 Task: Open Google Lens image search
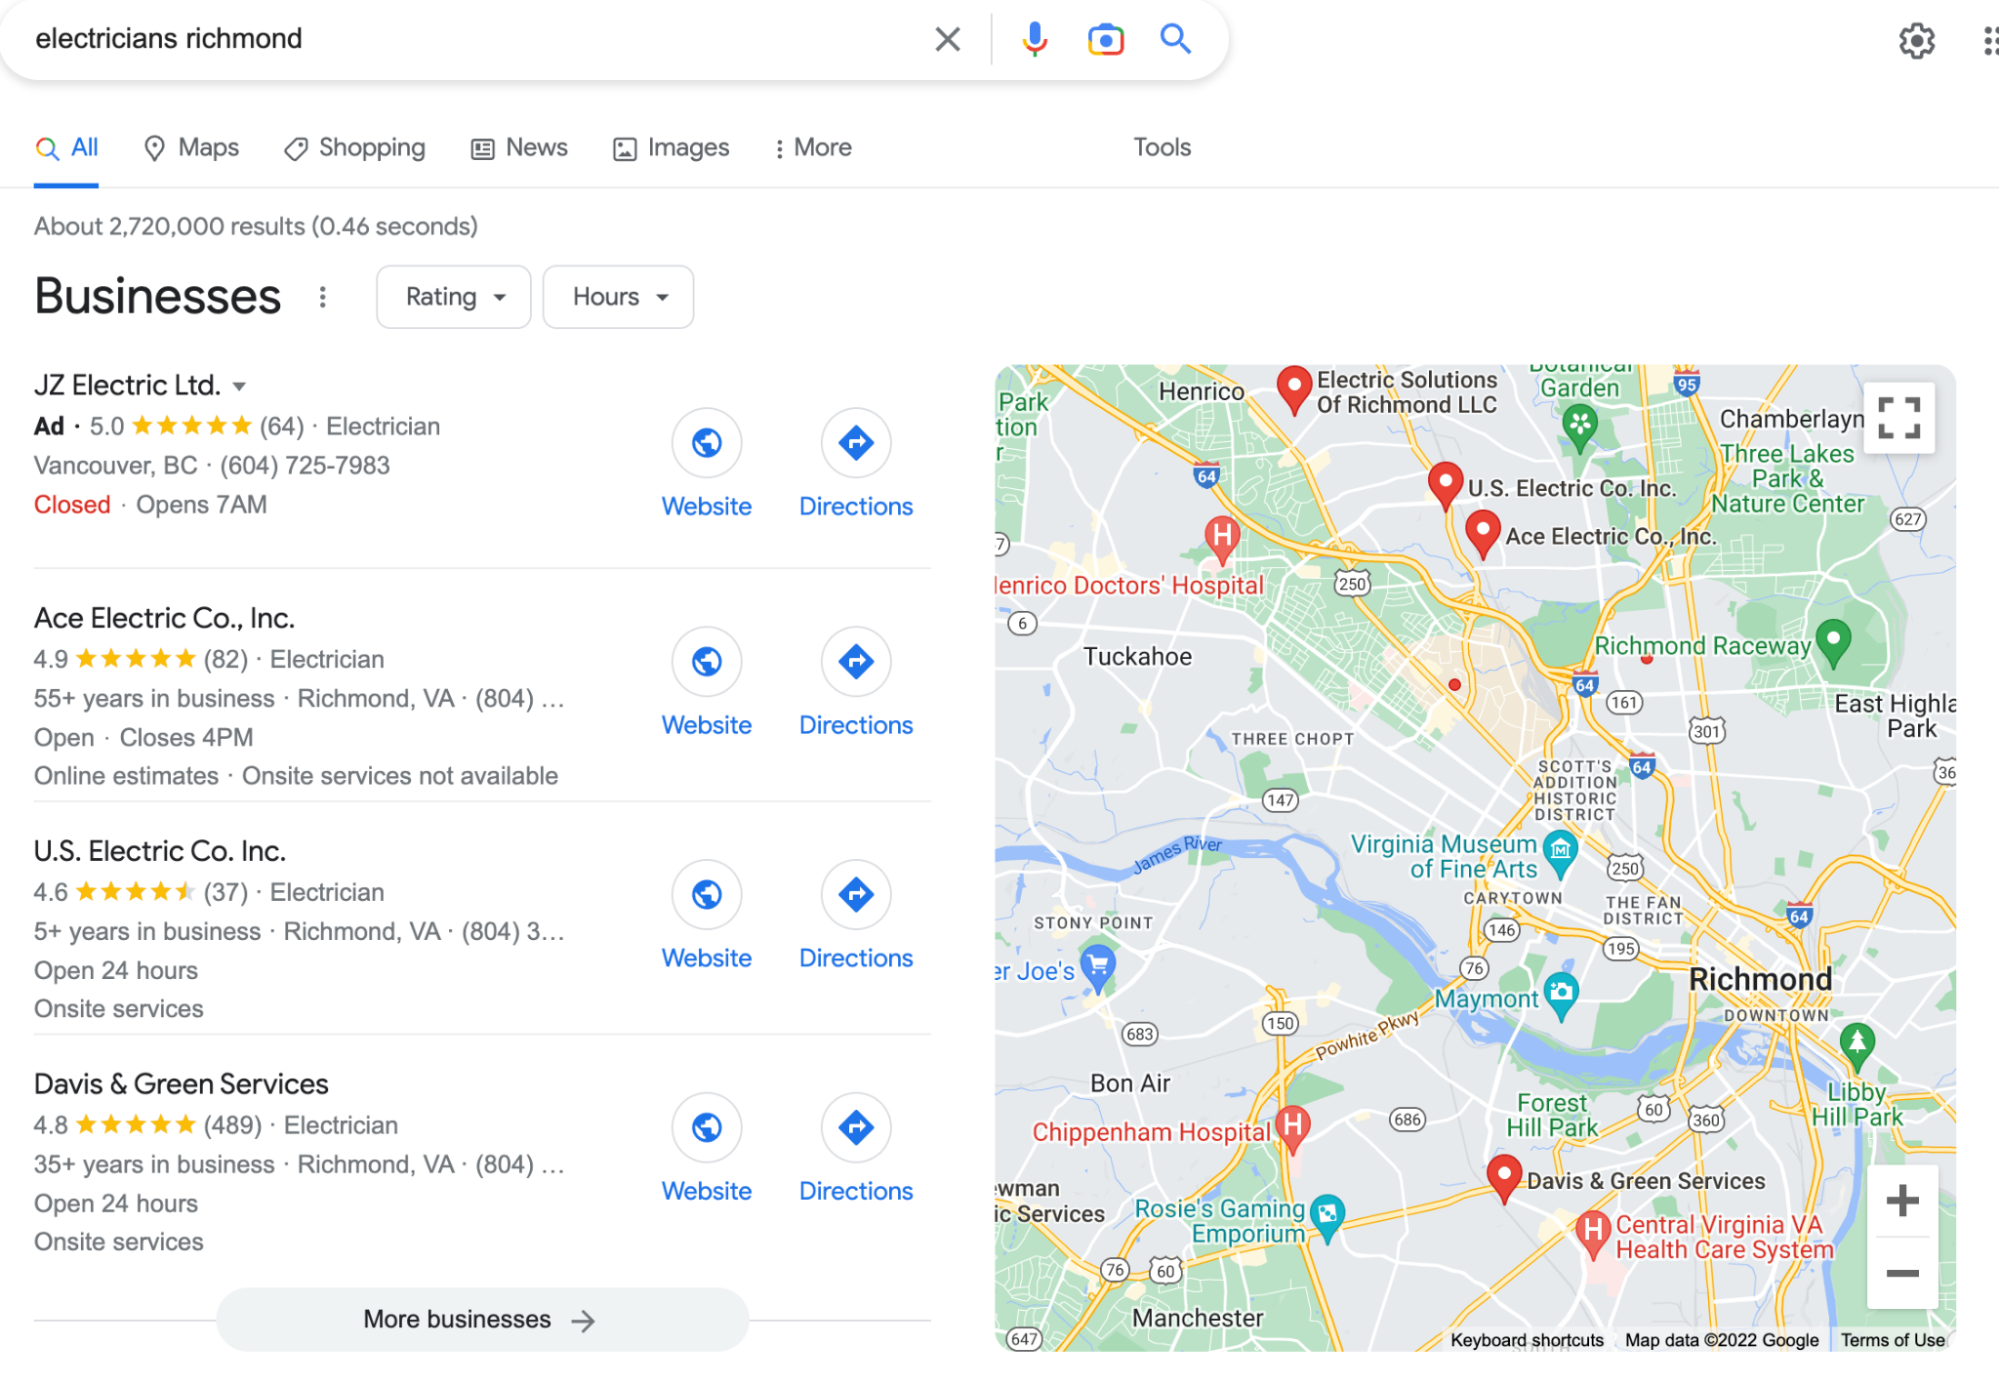point(1104,39)
